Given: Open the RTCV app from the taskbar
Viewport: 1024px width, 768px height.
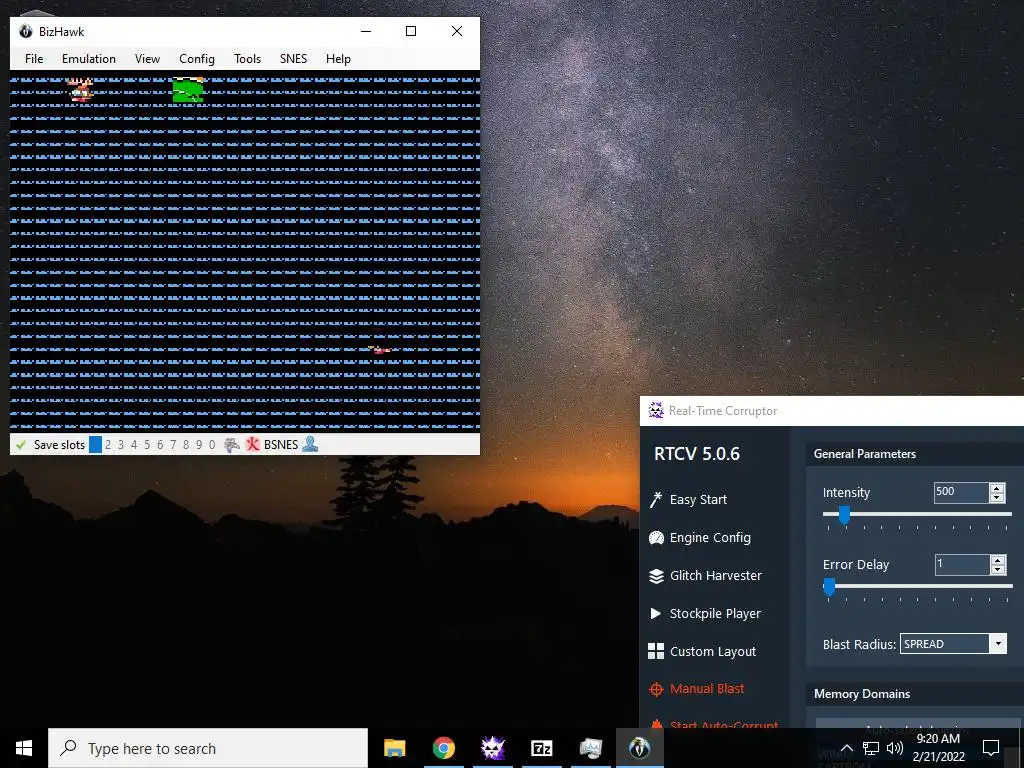Looking at the screenshot, I should pyautogui.click(x=492, y=748).
